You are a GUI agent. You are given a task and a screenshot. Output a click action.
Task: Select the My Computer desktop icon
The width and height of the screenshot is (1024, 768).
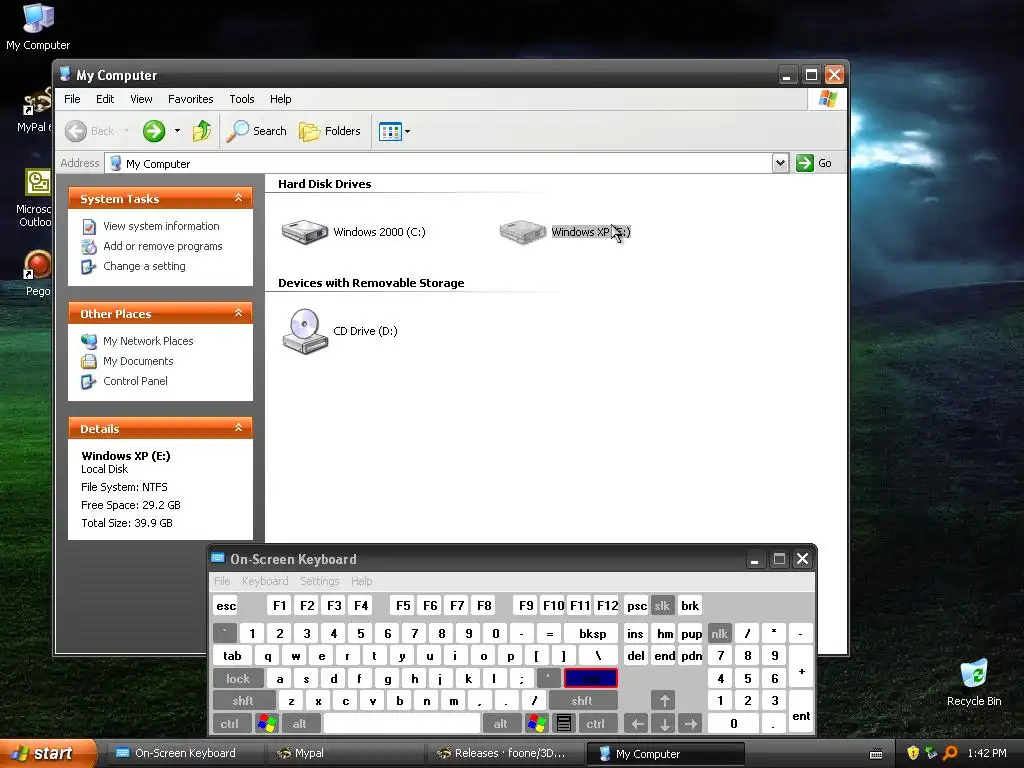[38, 27]
